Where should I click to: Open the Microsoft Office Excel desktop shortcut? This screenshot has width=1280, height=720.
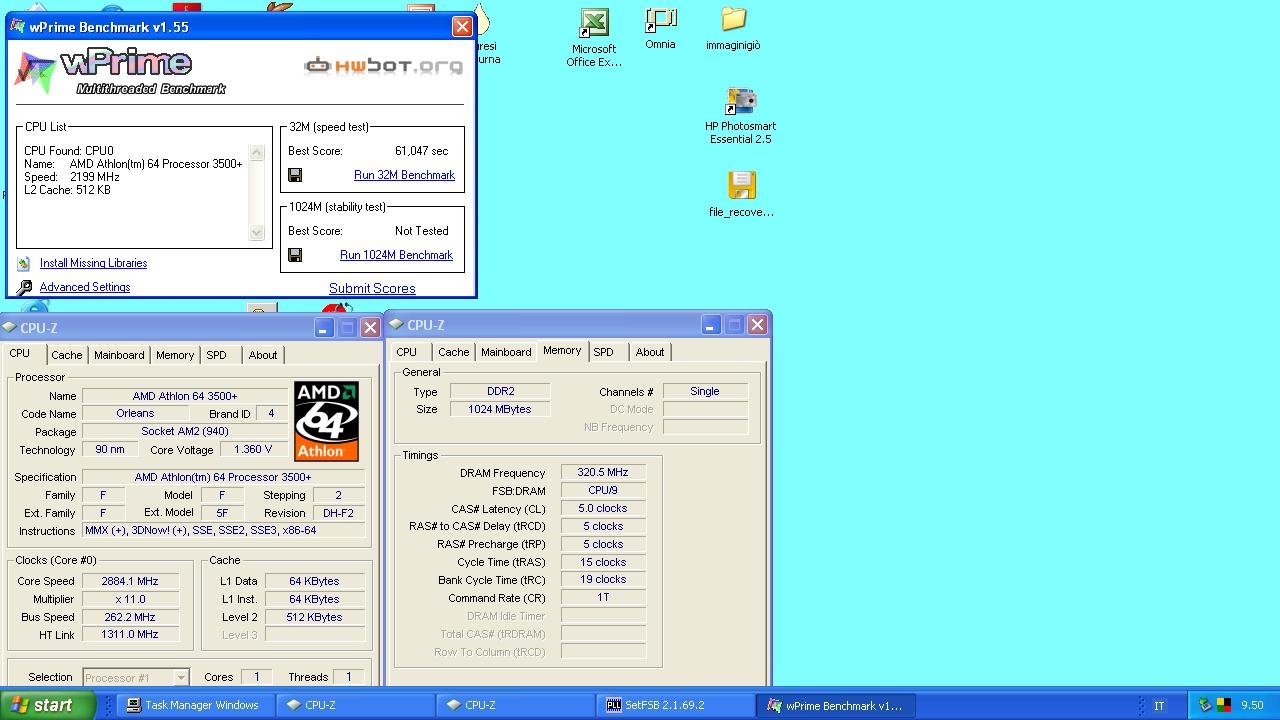click(594, 38)
